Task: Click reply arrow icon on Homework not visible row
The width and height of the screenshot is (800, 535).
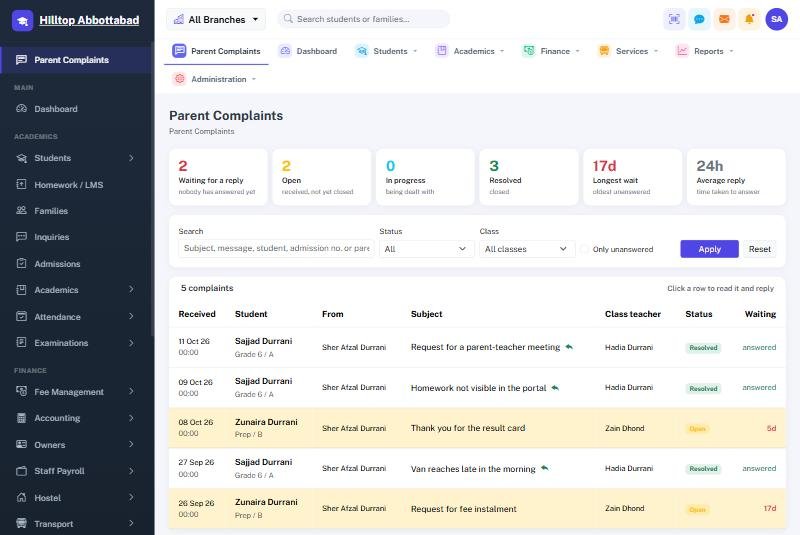Action: (555, 388)
